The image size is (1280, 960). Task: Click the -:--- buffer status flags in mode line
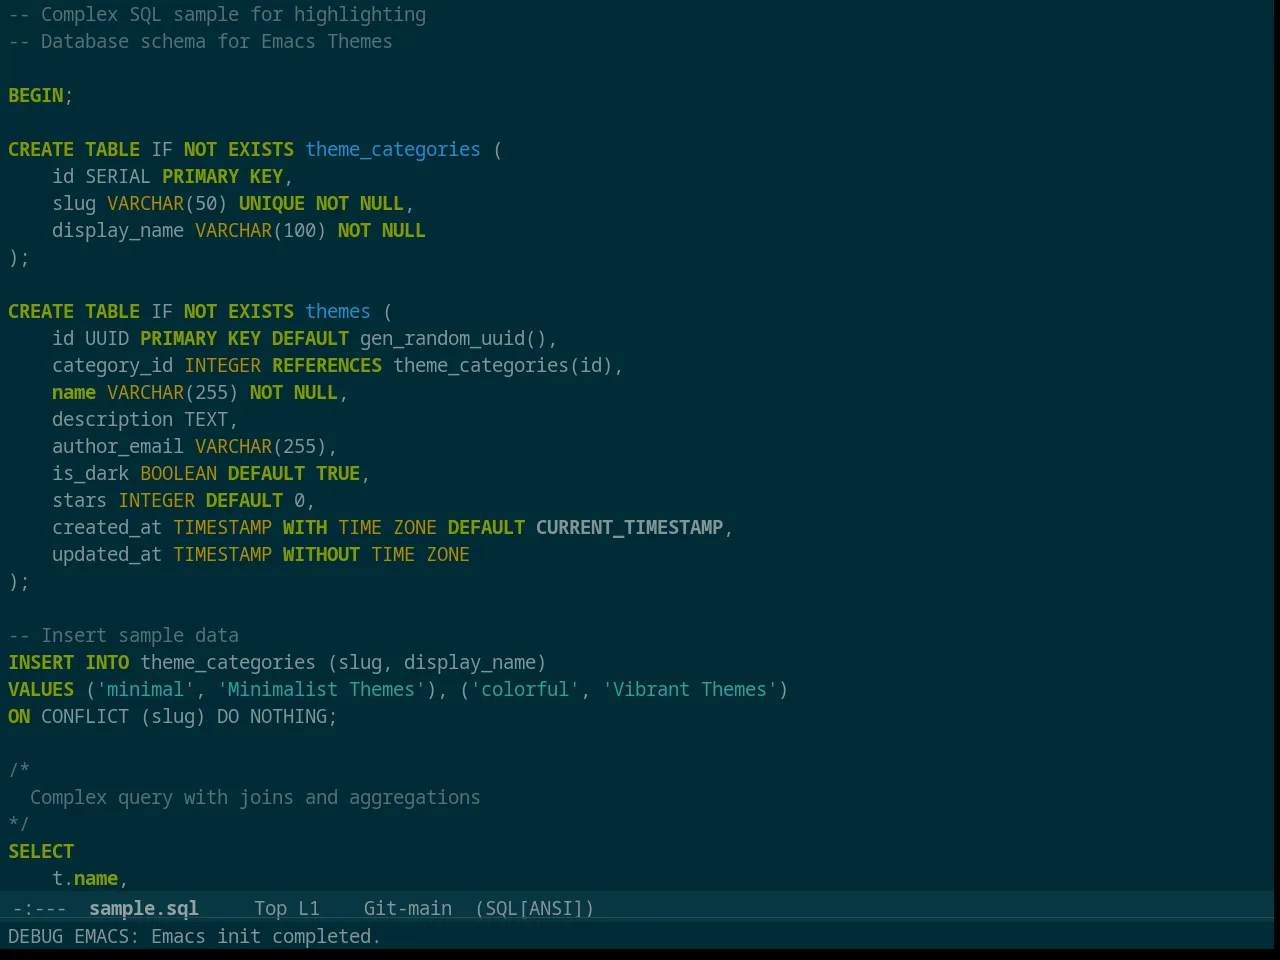click(40, 908)
